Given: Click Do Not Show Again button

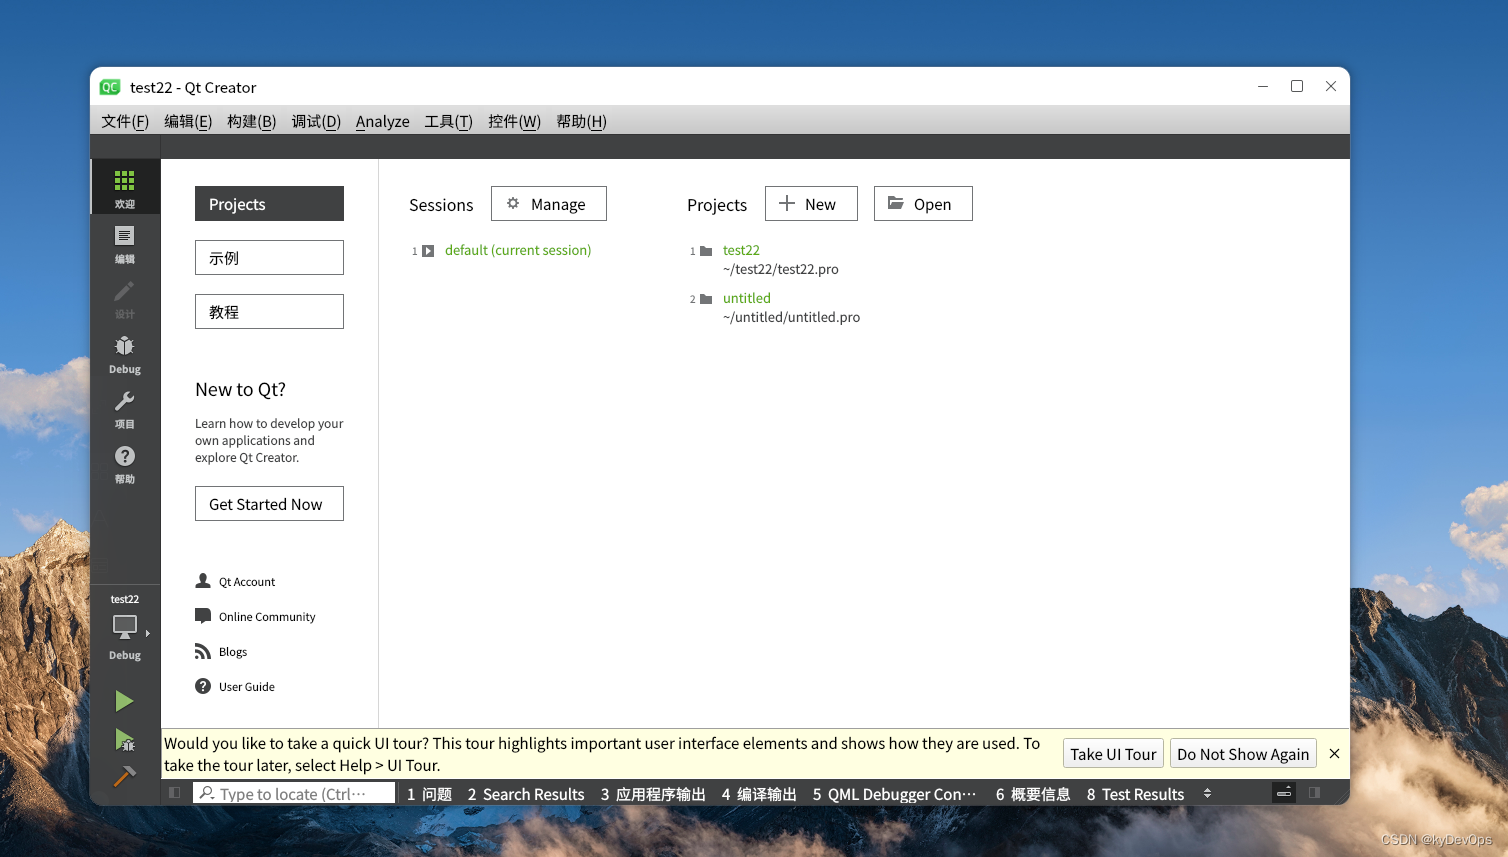Looking at the screenshot, I should 1243,754.
